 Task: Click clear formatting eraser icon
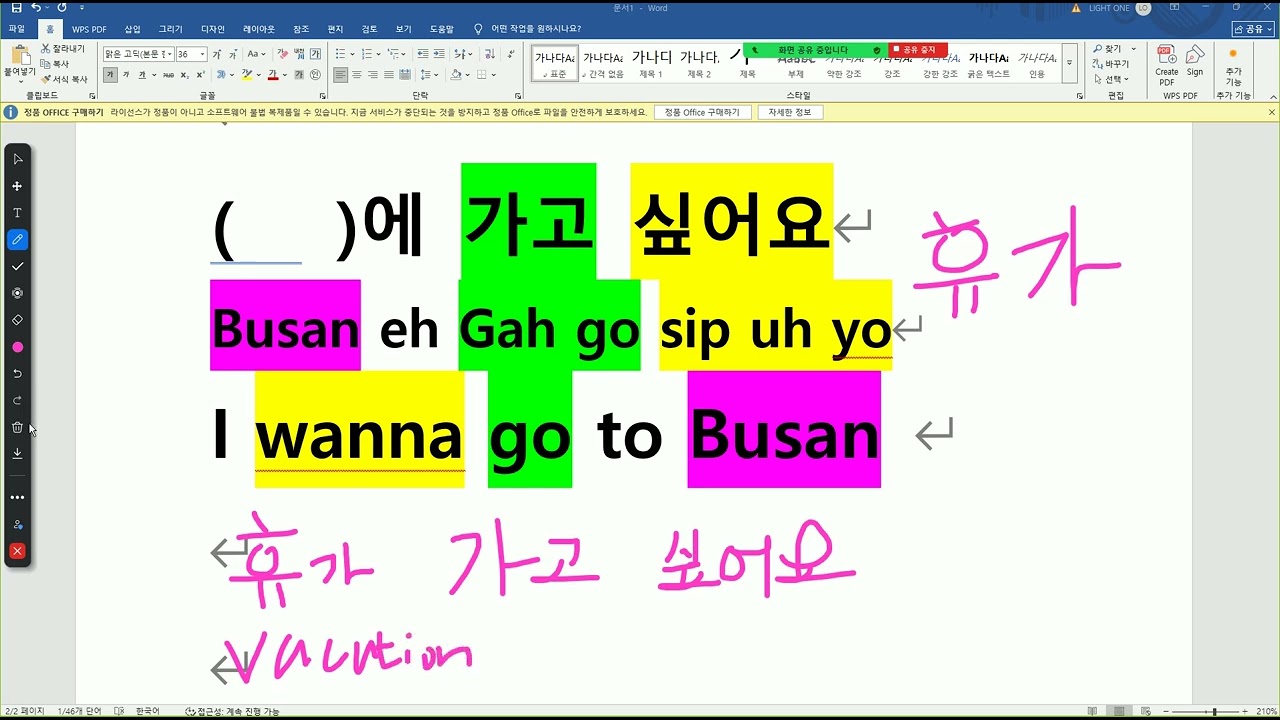pyautogui.click(x=283, y=54)
